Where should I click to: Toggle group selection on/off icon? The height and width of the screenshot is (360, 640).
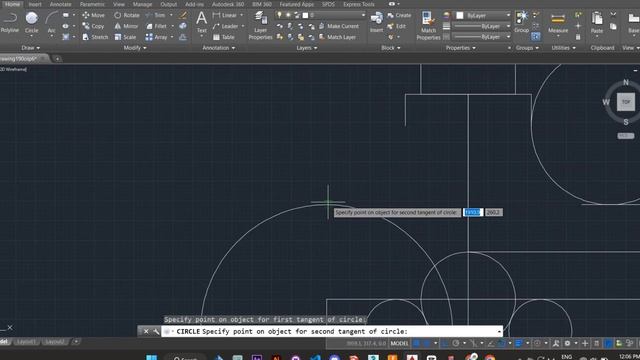tap(536, 37)
